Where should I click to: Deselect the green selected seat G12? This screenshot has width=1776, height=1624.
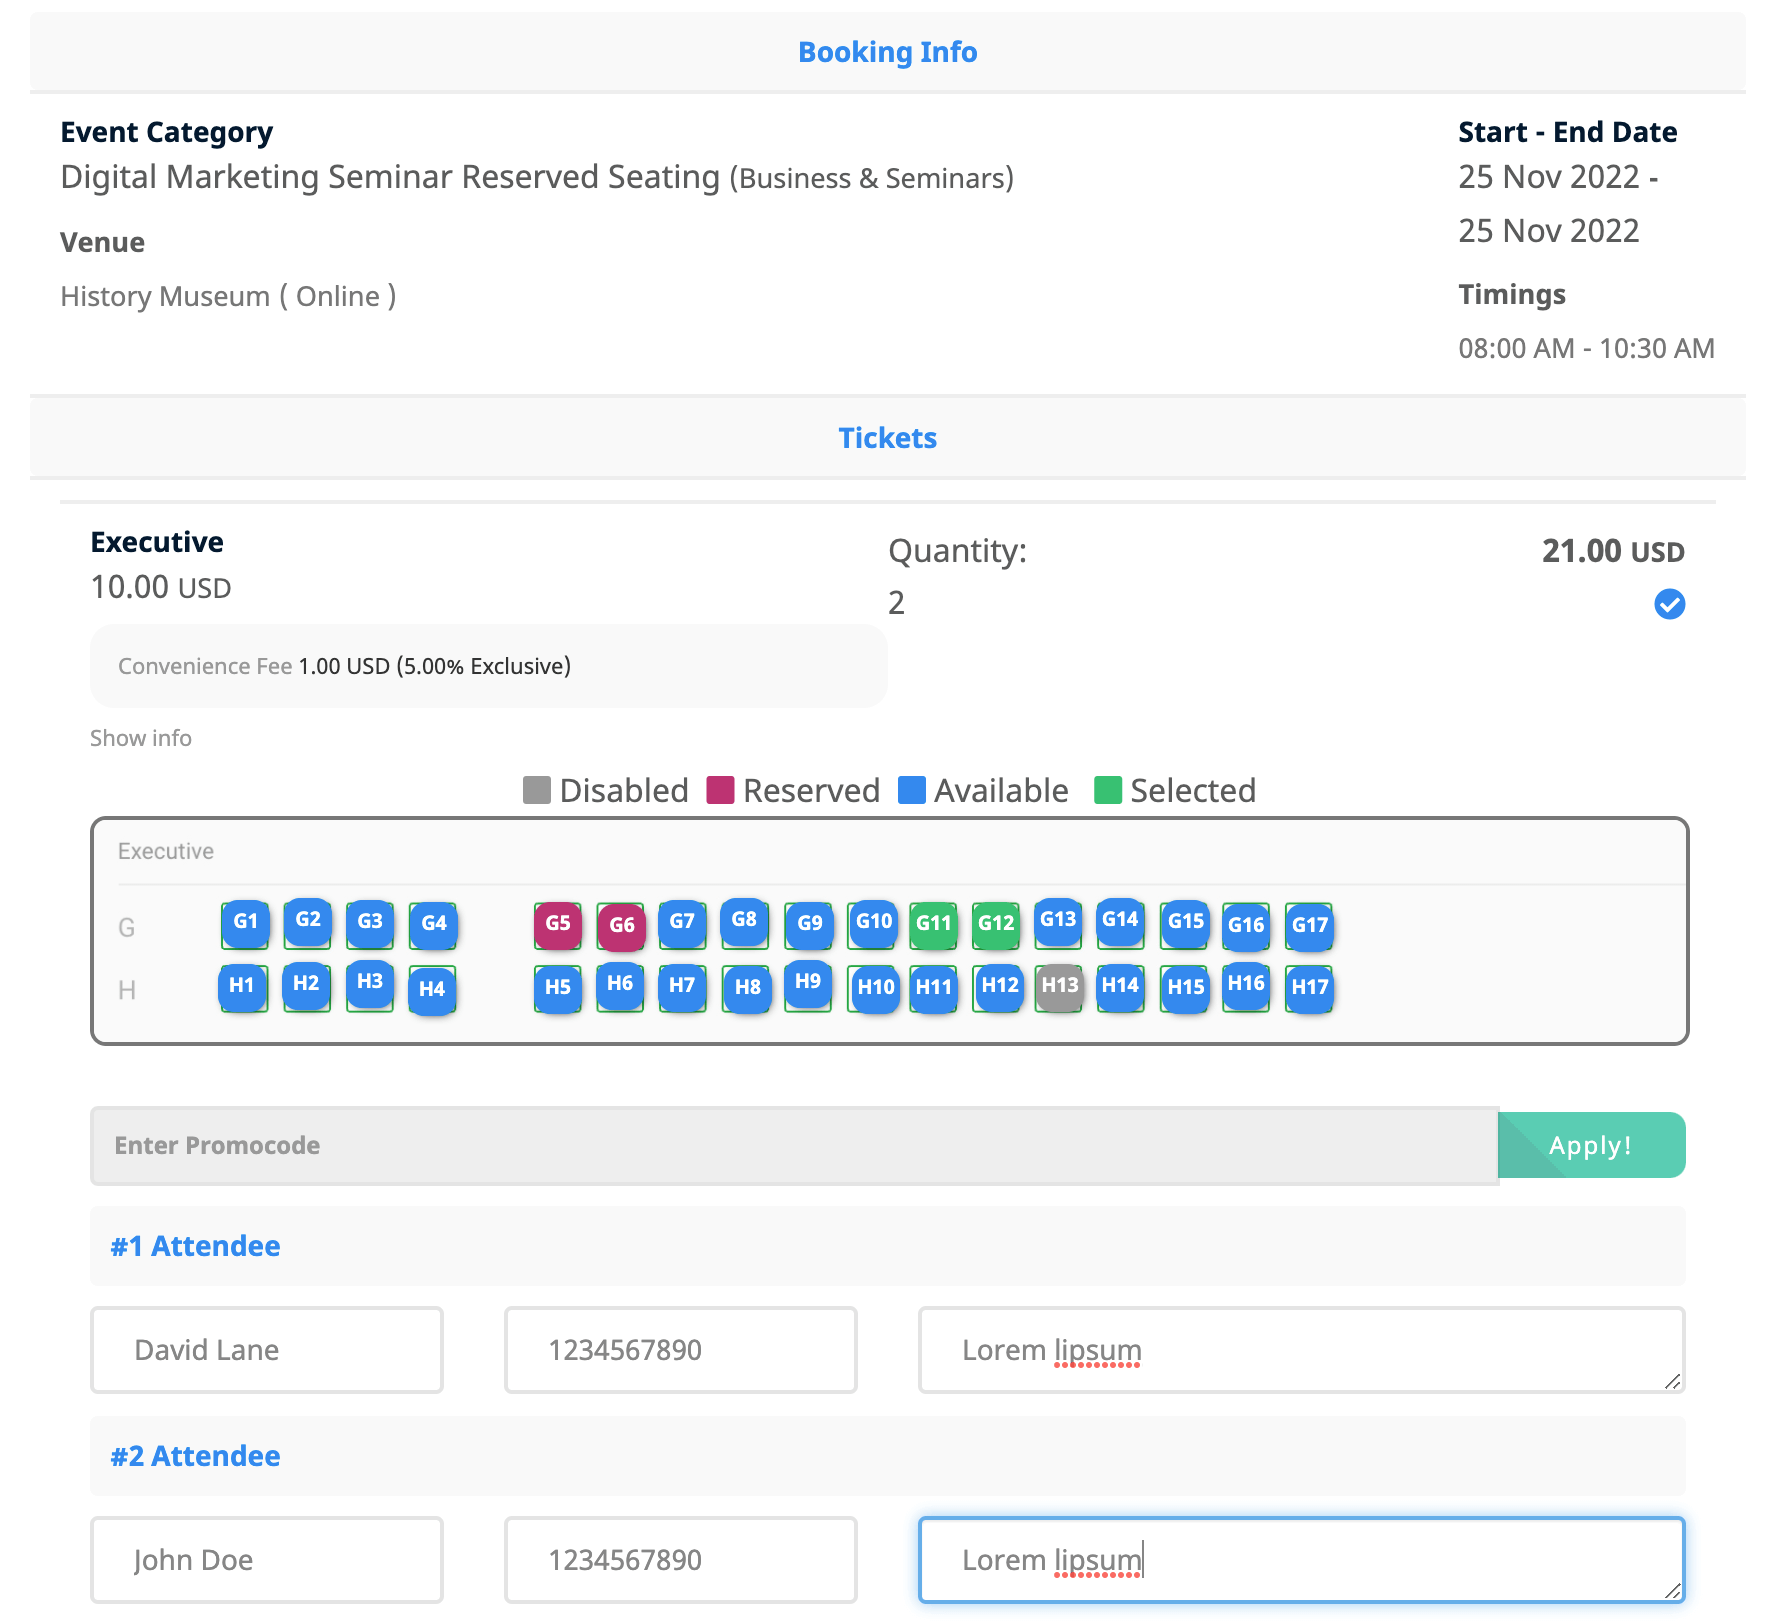(996, 924)
